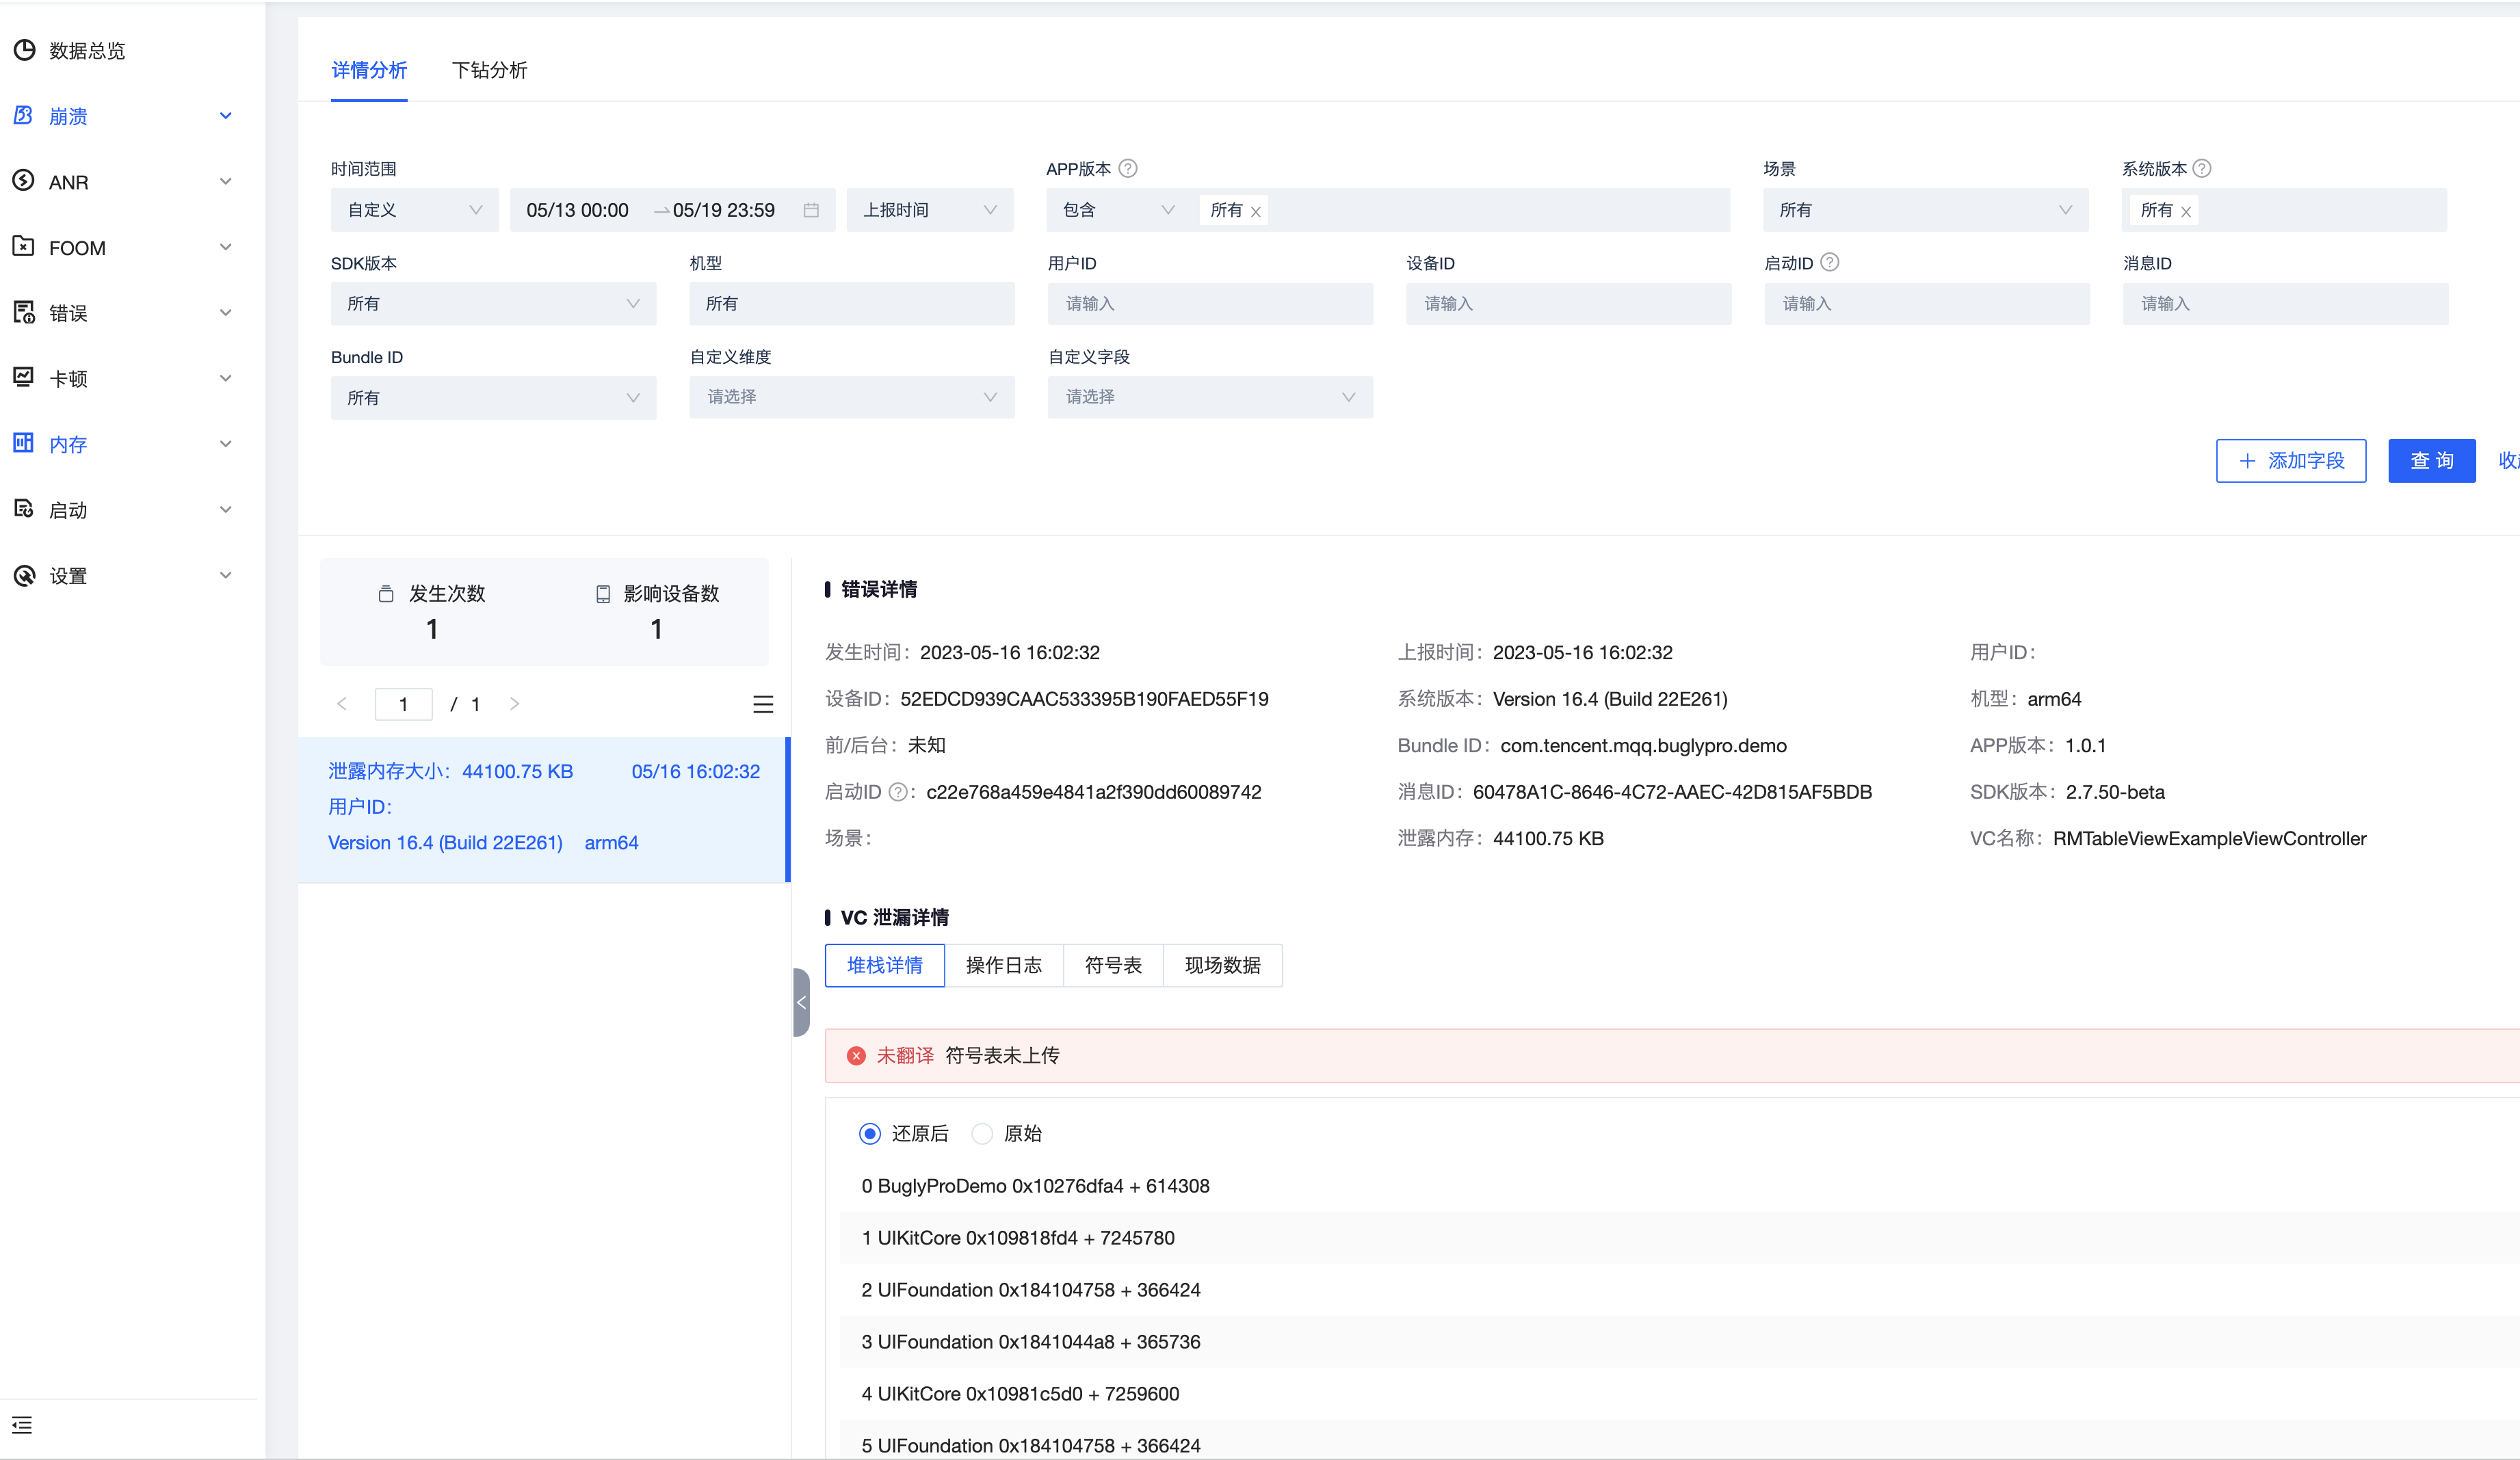Click the 05/19 23:59 end date

[723, 210]
